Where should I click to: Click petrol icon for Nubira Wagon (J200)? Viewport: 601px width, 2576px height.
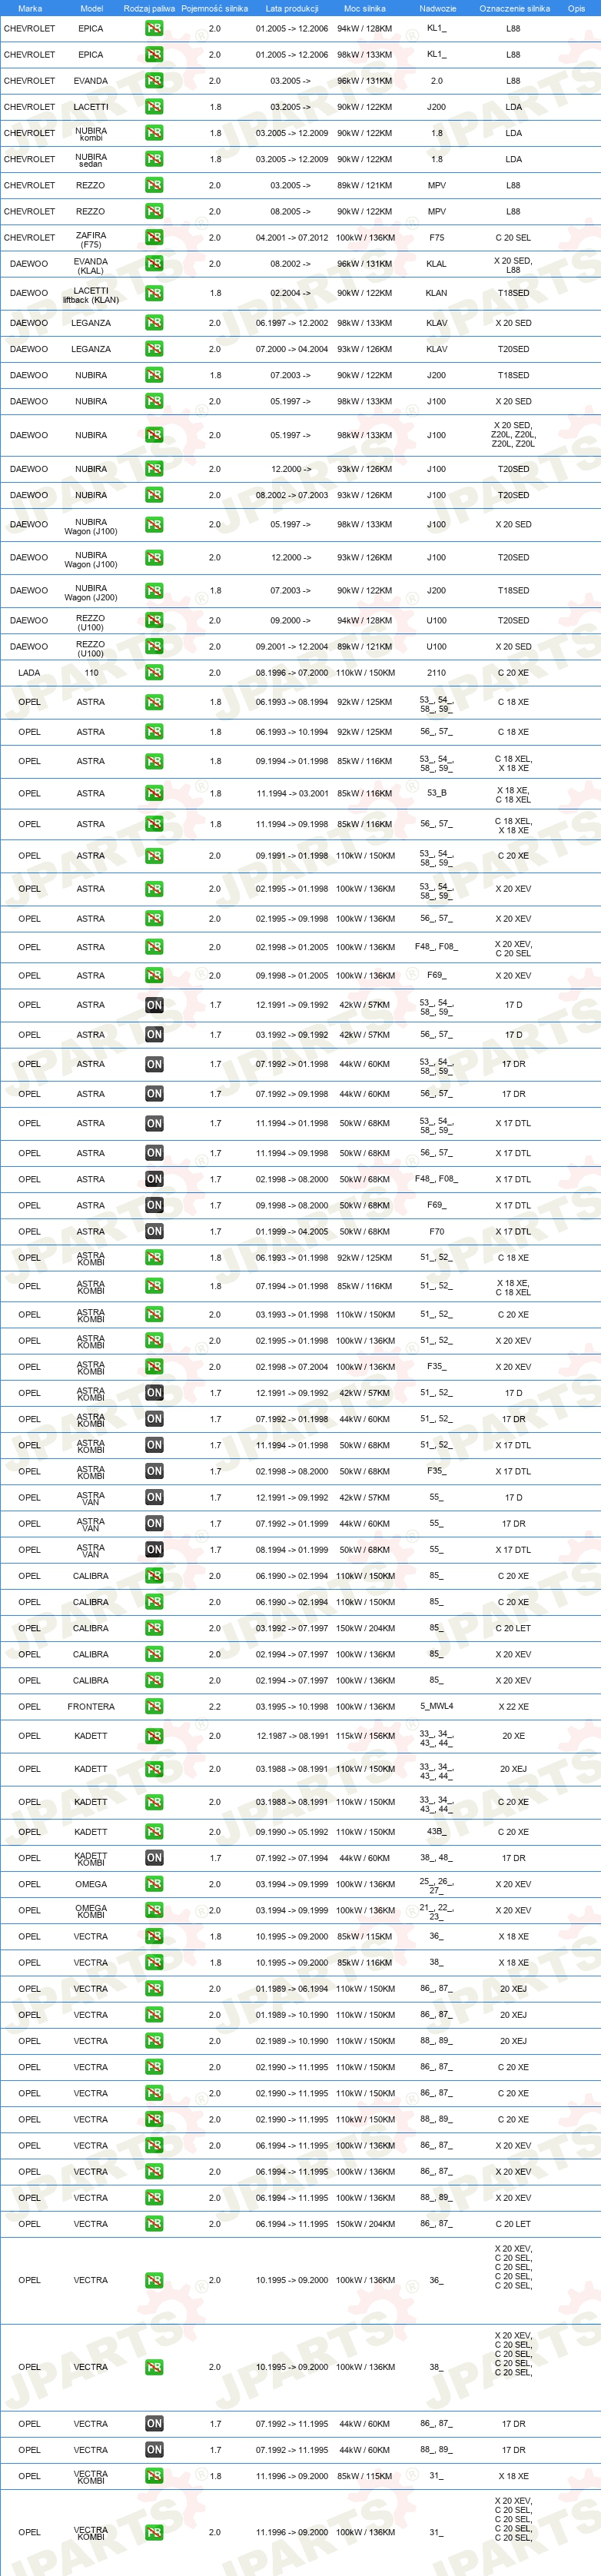pyautogui.click(x=154, y=591)
